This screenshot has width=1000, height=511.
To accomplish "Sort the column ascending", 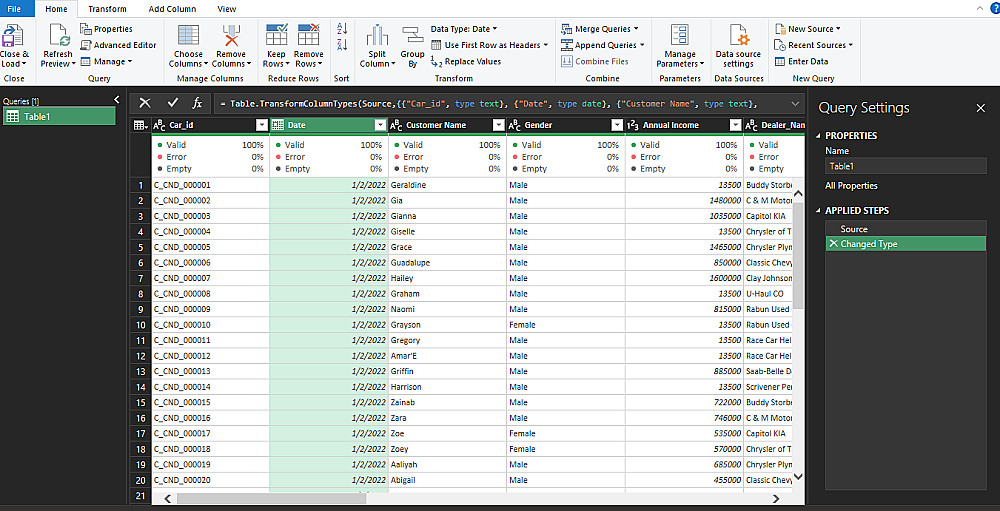I will click(342, 29).
